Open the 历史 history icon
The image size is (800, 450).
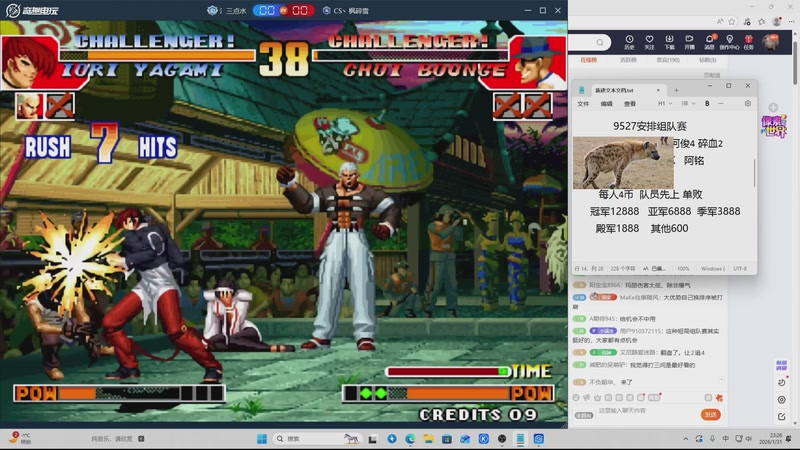coord(629,42)
